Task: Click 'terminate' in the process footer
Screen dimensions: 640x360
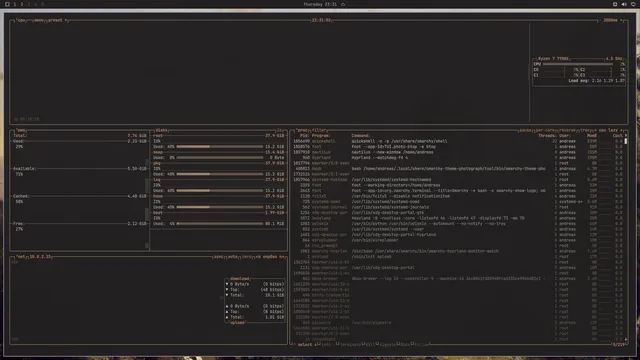Action: [350, 344]
